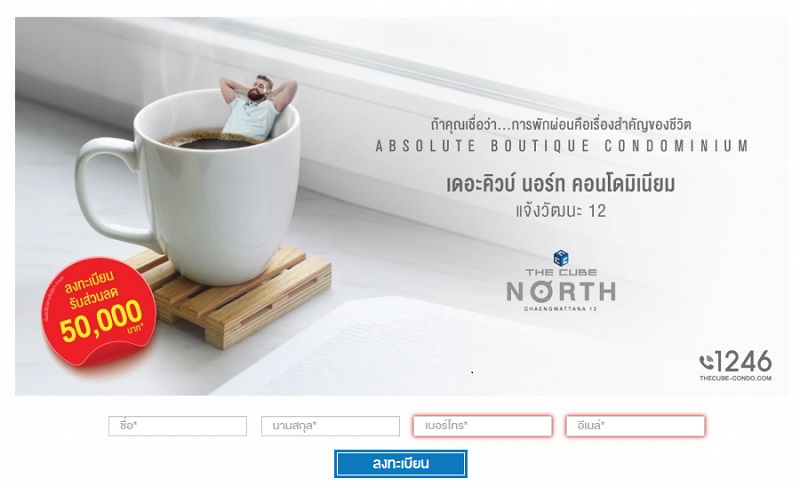The height and width of the screenshot is (487, 800).
Task: Select the เบอร์โทร phone number field
Action: point(483,426)
